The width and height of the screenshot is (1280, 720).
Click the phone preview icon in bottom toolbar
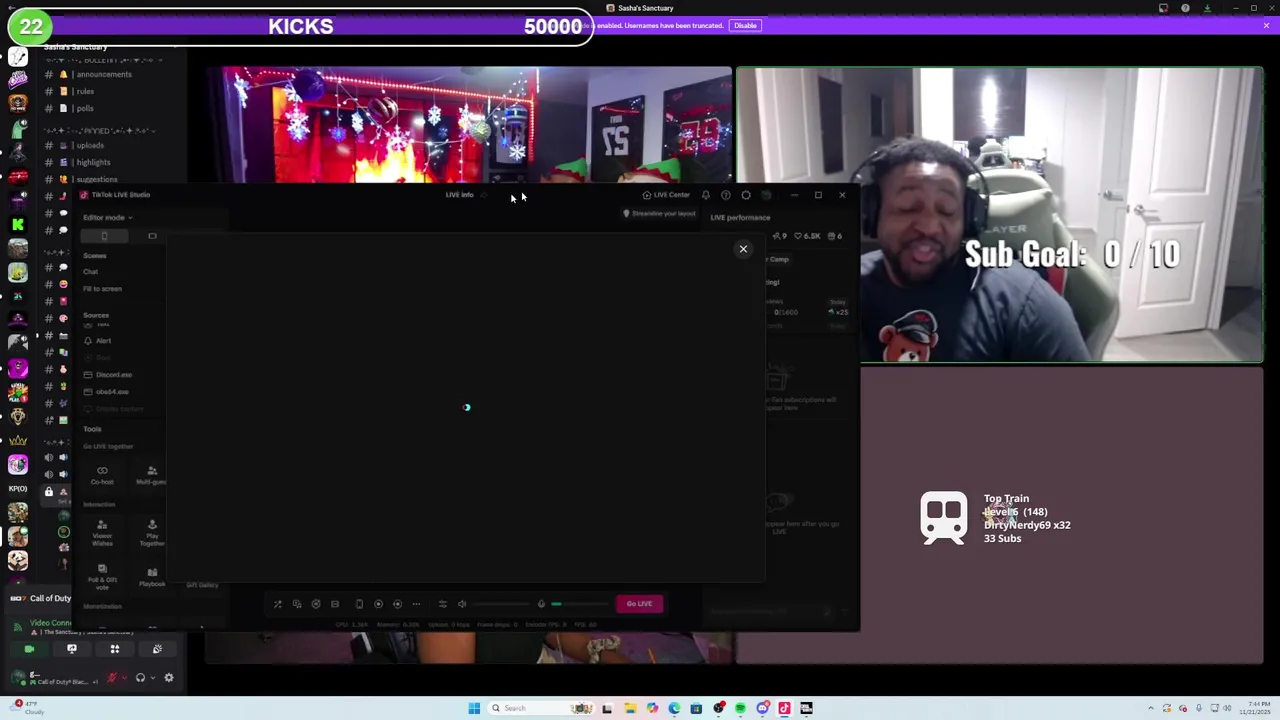coord(360,604)
